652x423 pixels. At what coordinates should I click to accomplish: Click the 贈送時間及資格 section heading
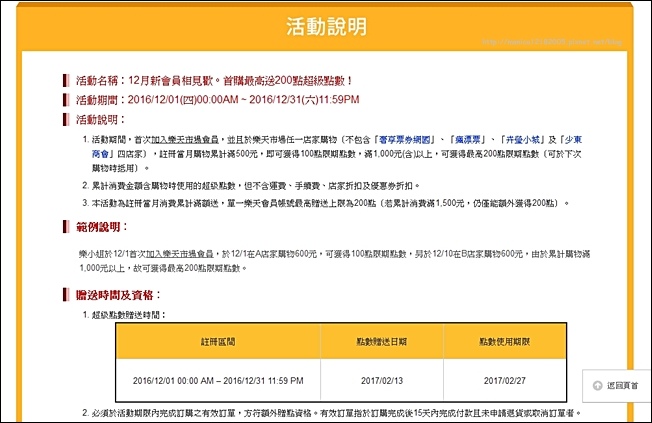coord(118,295)
